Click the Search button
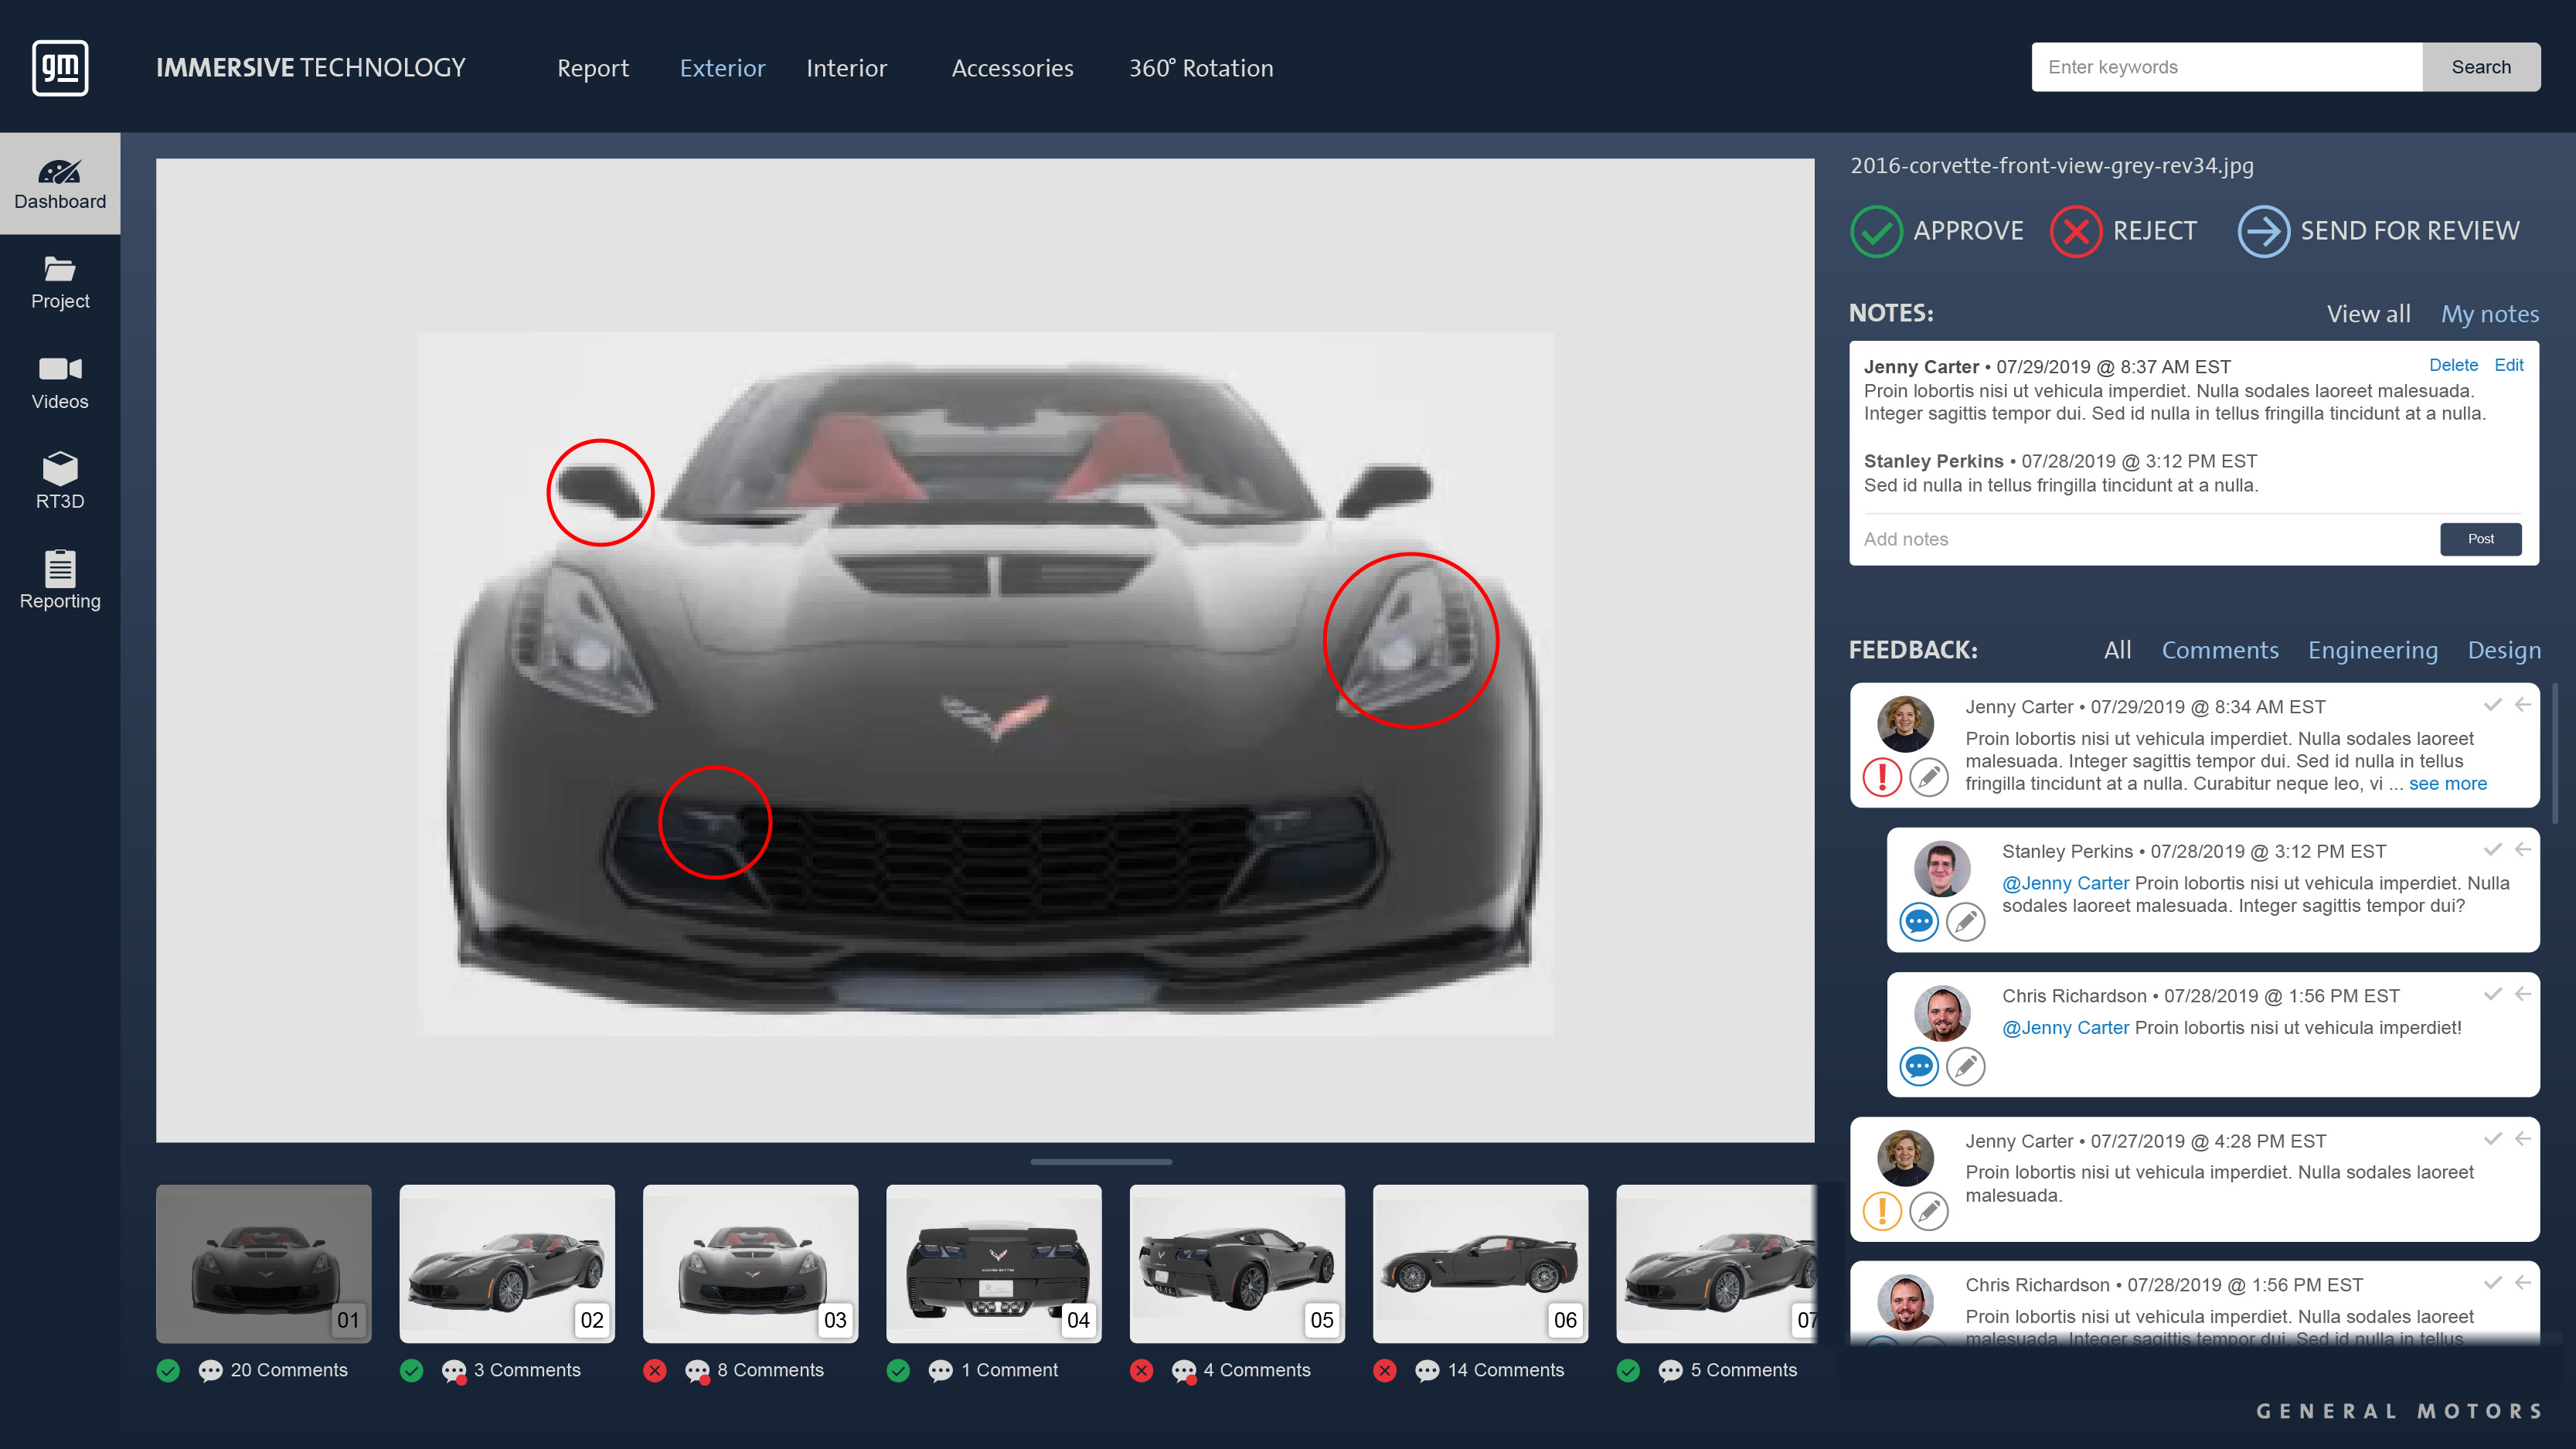 [x=2480, y=66]
